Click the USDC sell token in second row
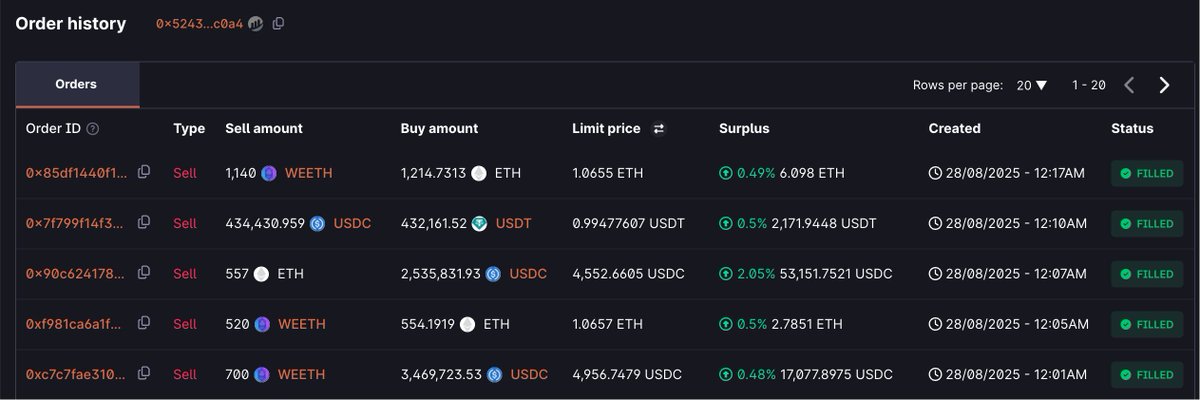Image resolution: width=1200 pixels, height=400 pixels. click(x=352, y=223)
